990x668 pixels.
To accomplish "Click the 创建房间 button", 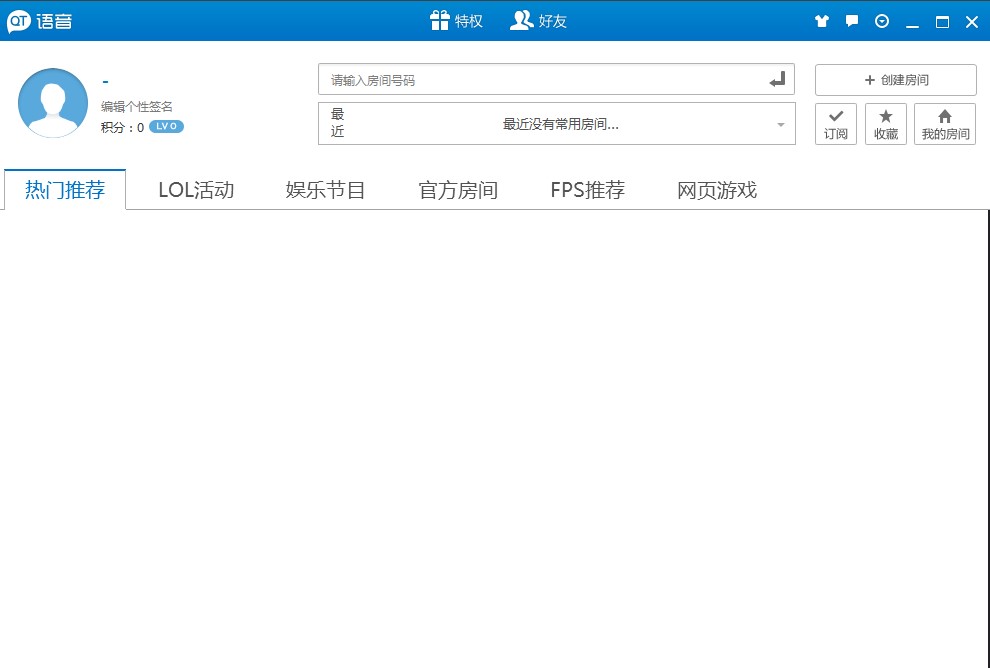I will click(896, 80).
